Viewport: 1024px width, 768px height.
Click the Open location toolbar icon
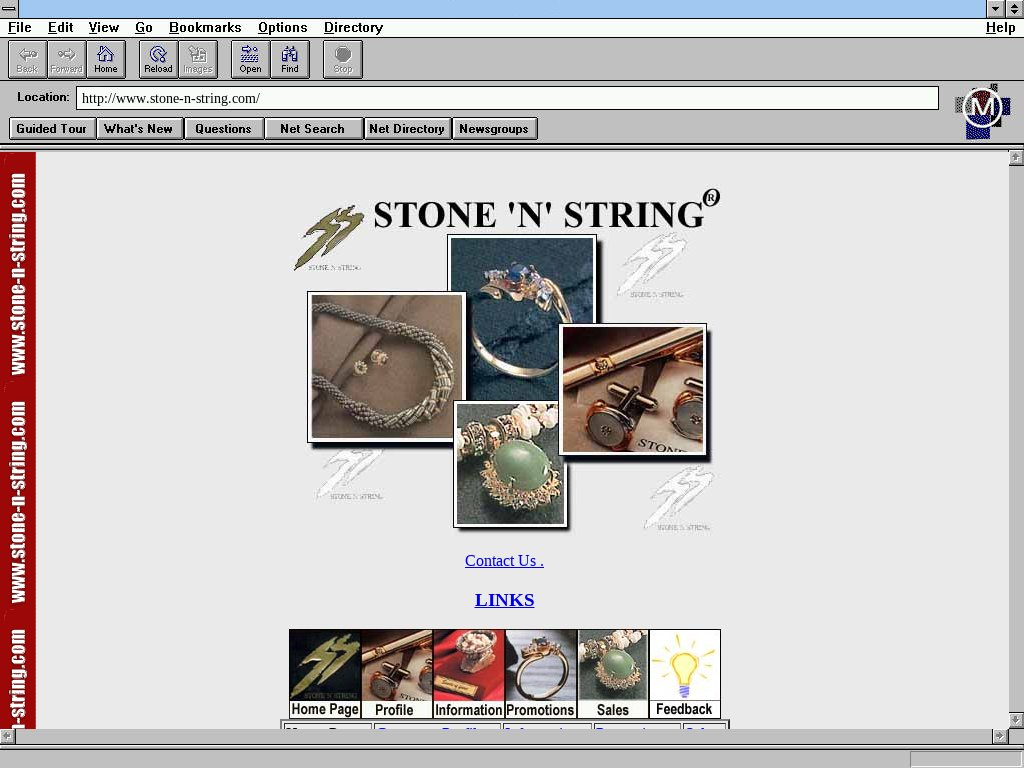(x=250, y=59)
